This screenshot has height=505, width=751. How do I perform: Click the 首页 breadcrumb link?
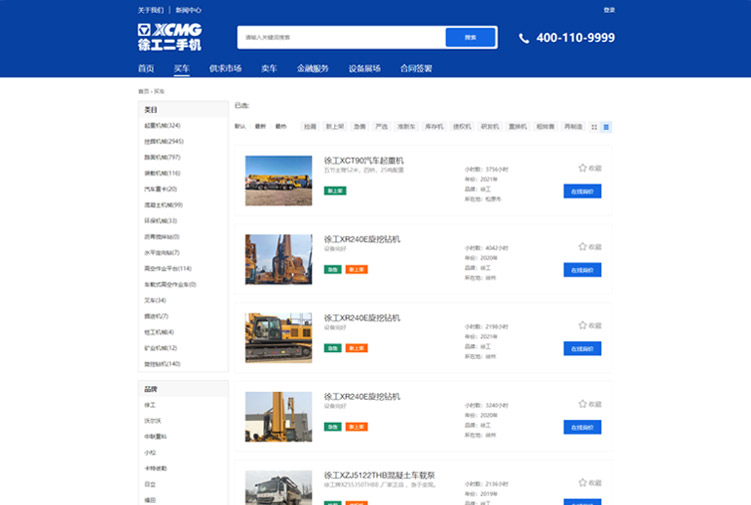(x=143, y=91)
